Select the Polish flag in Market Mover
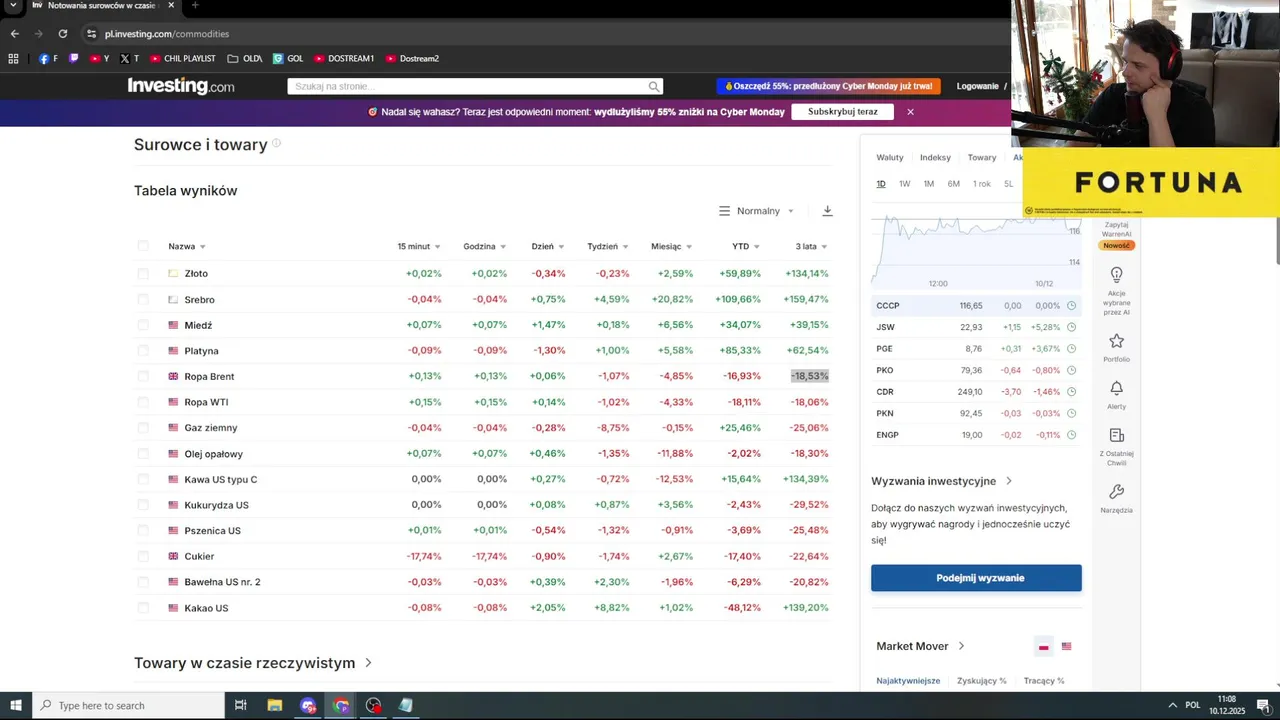1280x720 pixels. click(1043, 647)
